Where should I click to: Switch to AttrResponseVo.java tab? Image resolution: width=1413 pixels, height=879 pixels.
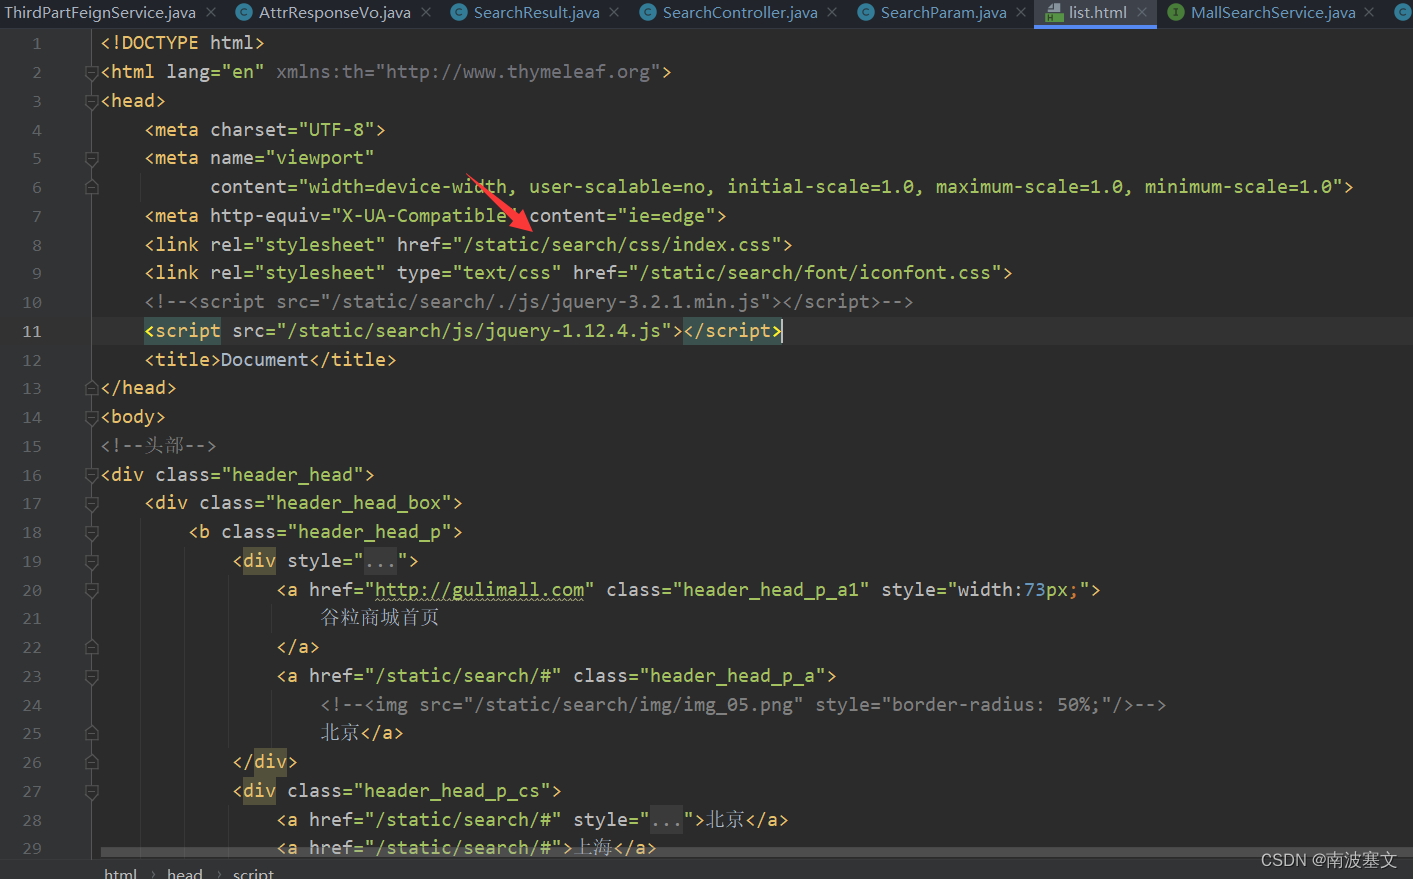335,13
